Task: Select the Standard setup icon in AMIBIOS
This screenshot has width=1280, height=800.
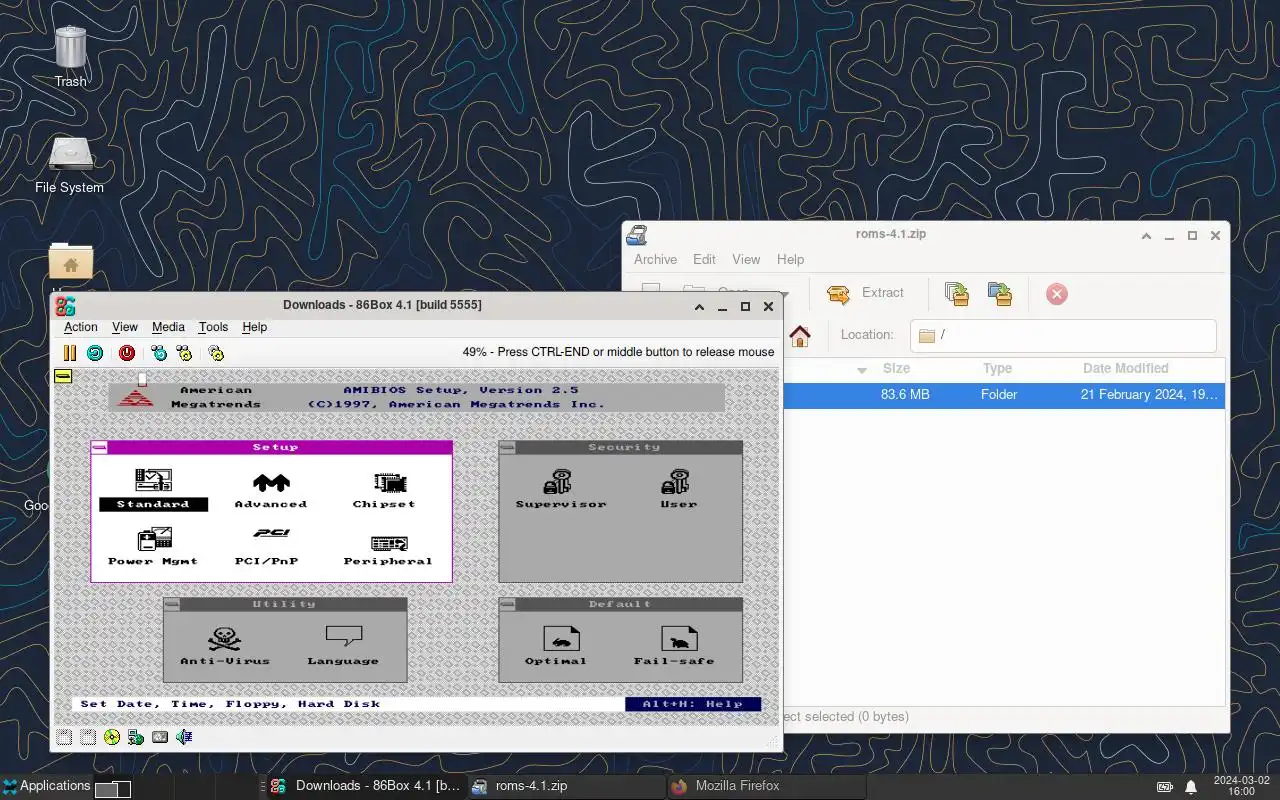Action: tap(153, 489)
